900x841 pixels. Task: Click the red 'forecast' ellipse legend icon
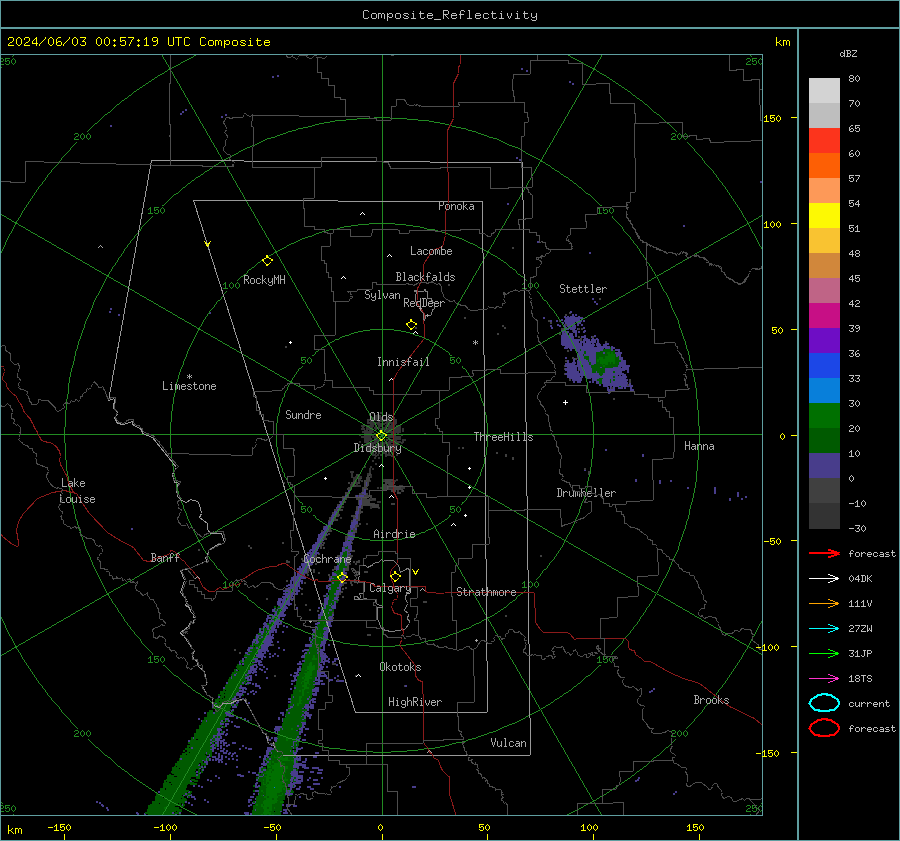coord(824,728)
